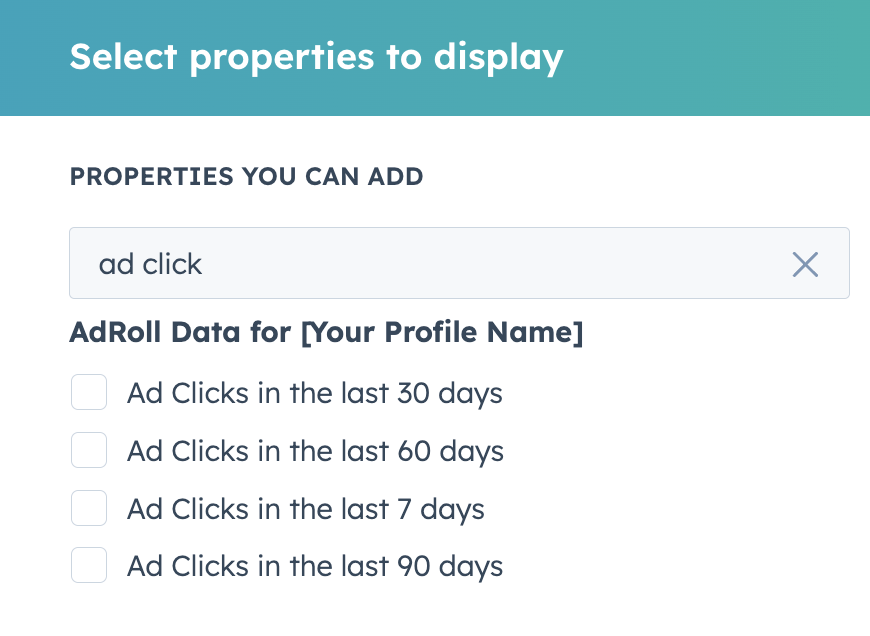The width and height of the screenshot is (870, 636).
Task: Click the 'Ad Clicks in the last 30 days' label
Action: [314, 393]
